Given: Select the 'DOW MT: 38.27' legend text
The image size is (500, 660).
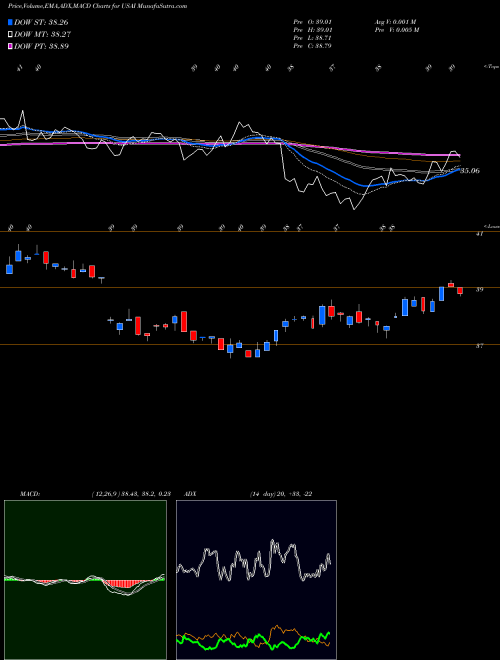Looking at the screenshot, I should (42, 35).
